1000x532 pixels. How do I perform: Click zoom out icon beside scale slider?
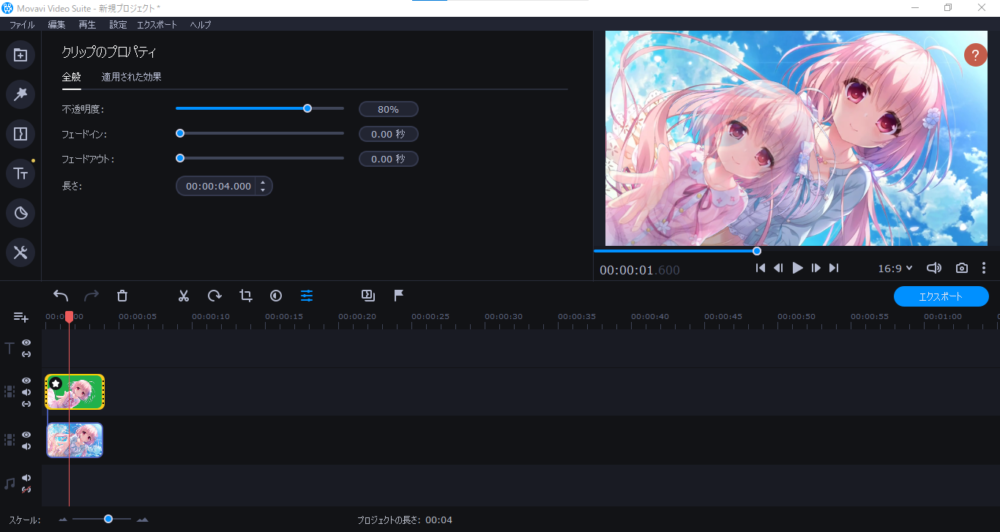point(62,520)
